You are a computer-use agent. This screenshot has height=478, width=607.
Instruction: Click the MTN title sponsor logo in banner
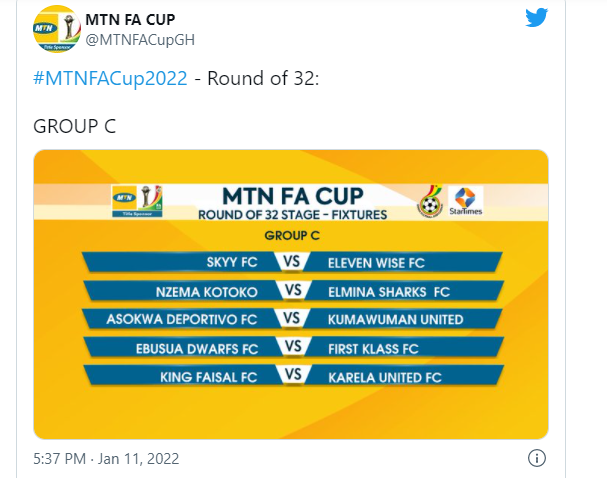[x=137, y=201]
